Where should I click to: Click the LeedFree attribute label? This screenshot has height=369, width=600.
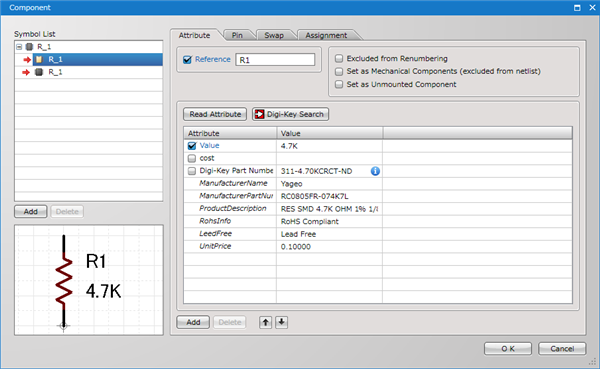[215, 233]
